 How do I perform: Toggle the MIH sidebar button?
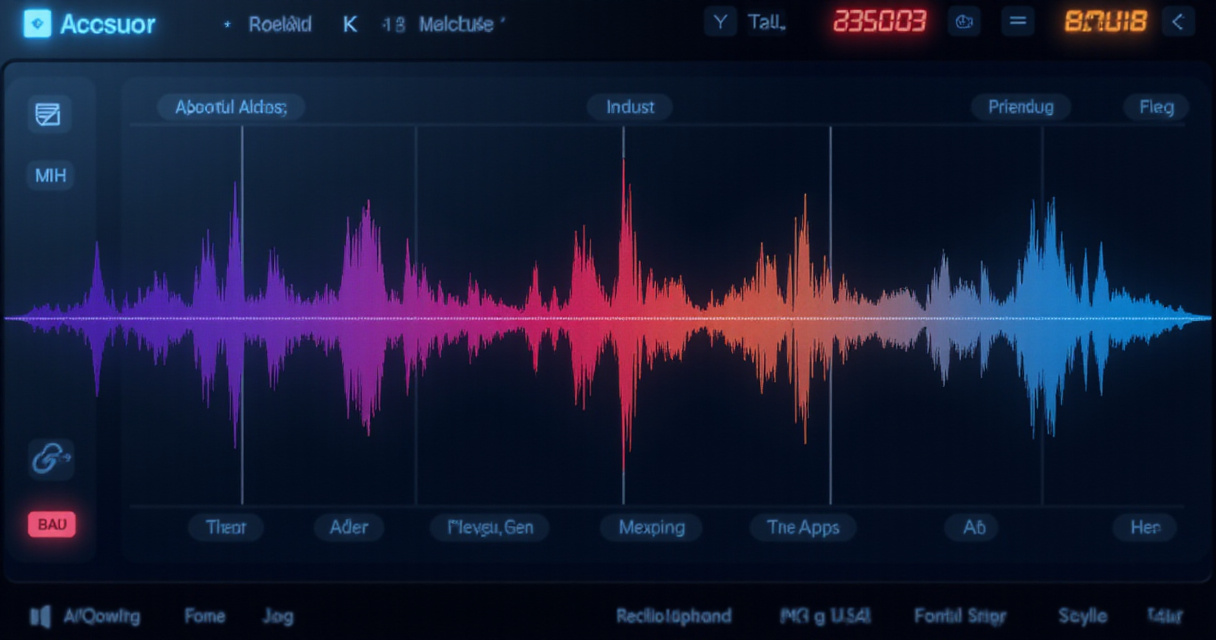[x=50, y=176]
